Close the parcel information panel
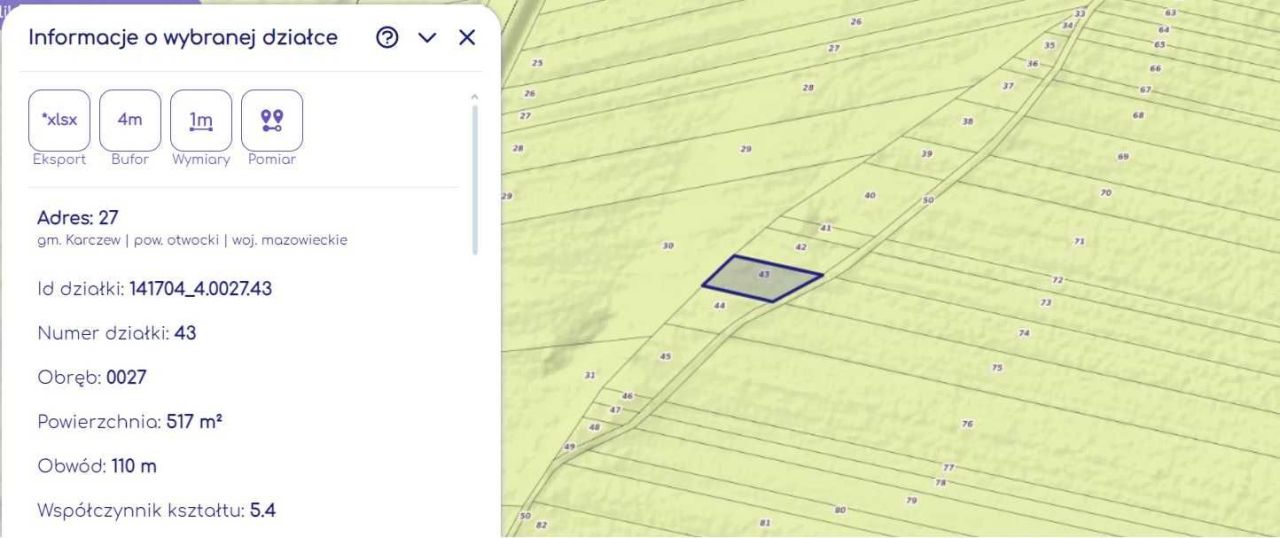Viewport: 1280px width, 538px height. point(467,38)
